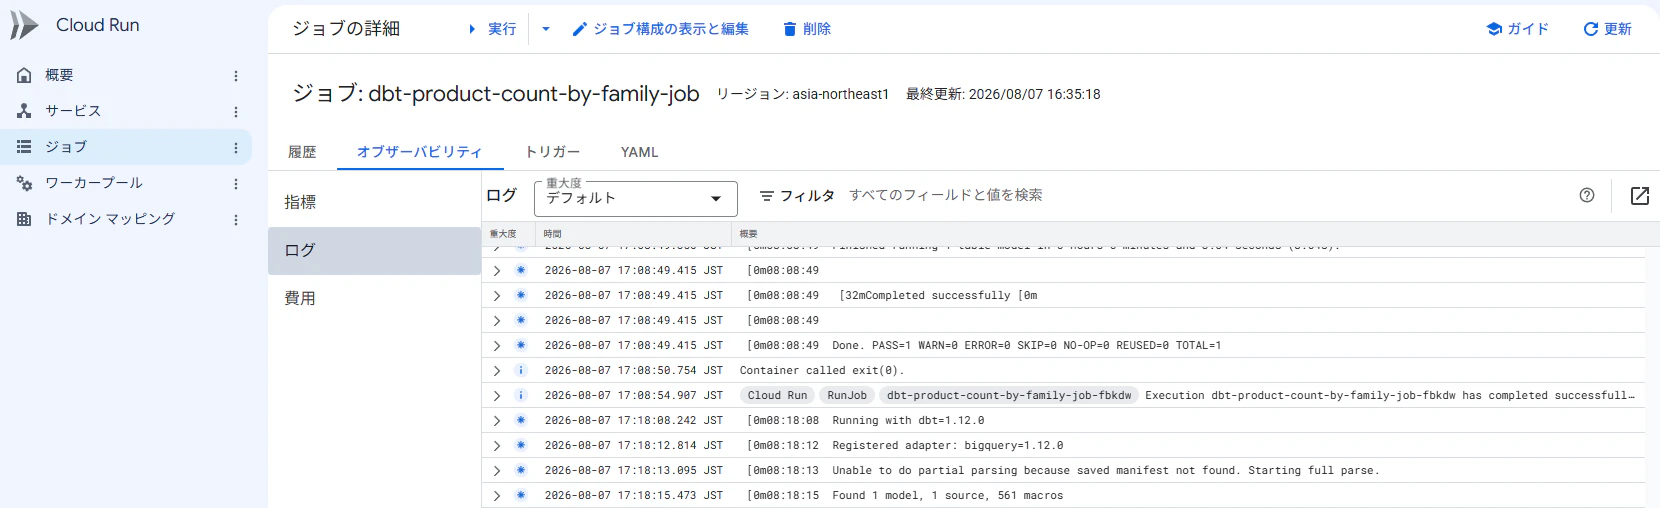Click timestamp 2026-08-07 17:08:50.754 JST
This screenshot has width=1660, height=508.
point(633,371)
